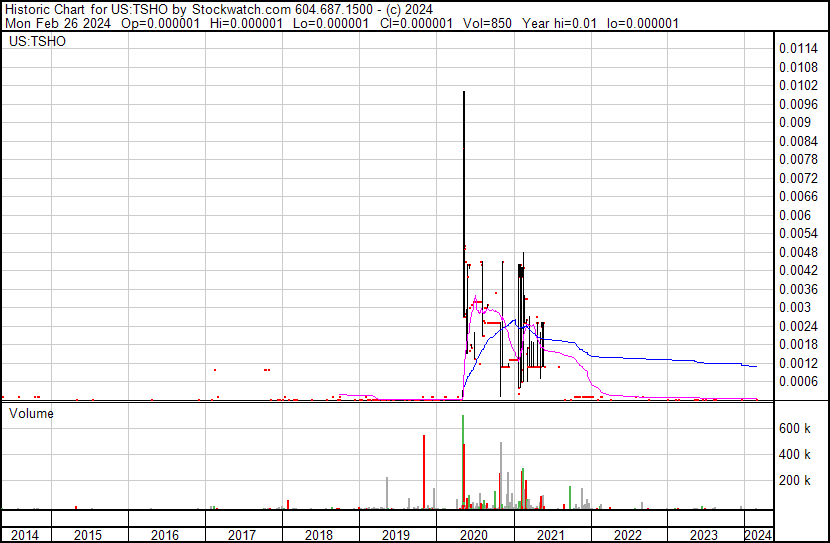Select the 2022 year label
830x543 pixels.
click(628, 535)
